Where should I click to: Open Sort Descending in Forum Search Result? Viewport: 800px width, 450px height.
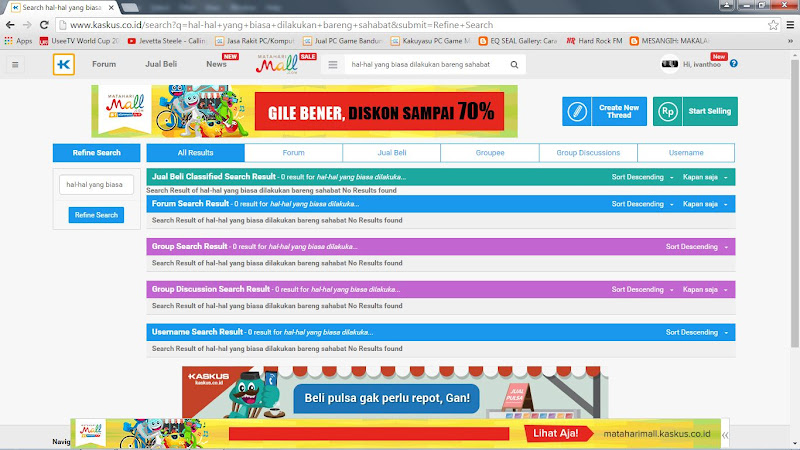642,204
